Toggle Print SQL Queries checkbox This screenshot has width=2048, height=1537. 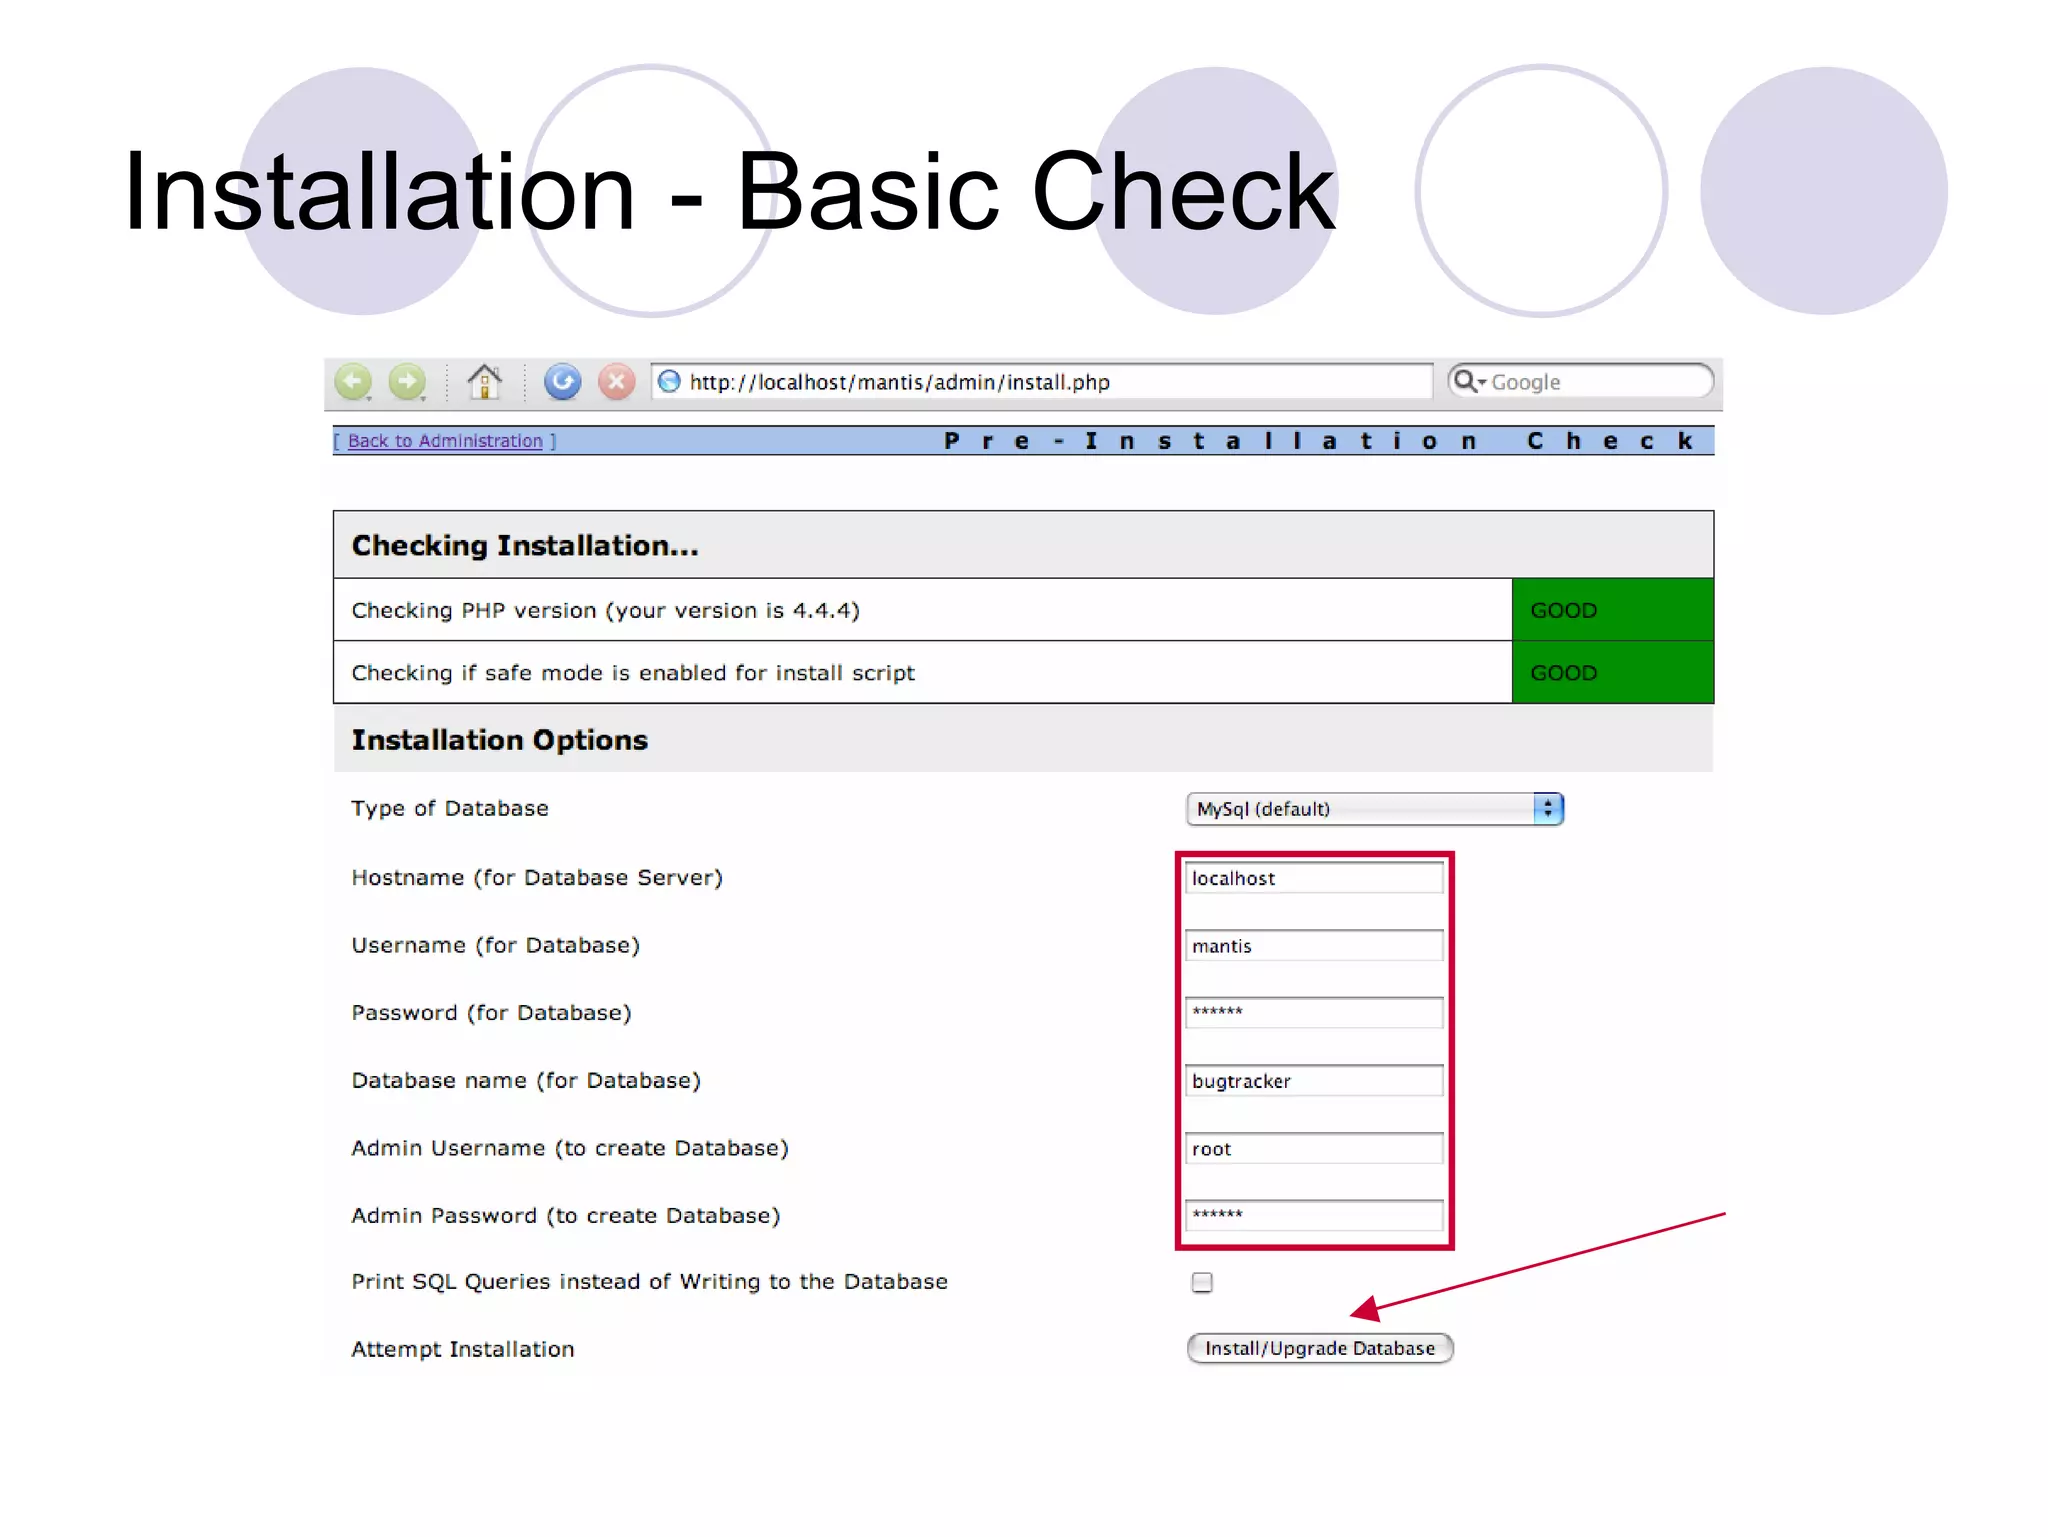click(1202, 1283)
